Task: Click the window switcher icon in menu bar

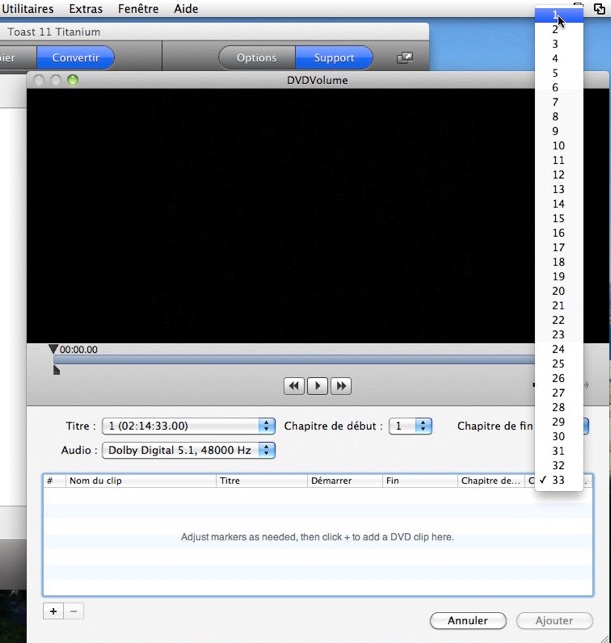Action: click(600, 9)
